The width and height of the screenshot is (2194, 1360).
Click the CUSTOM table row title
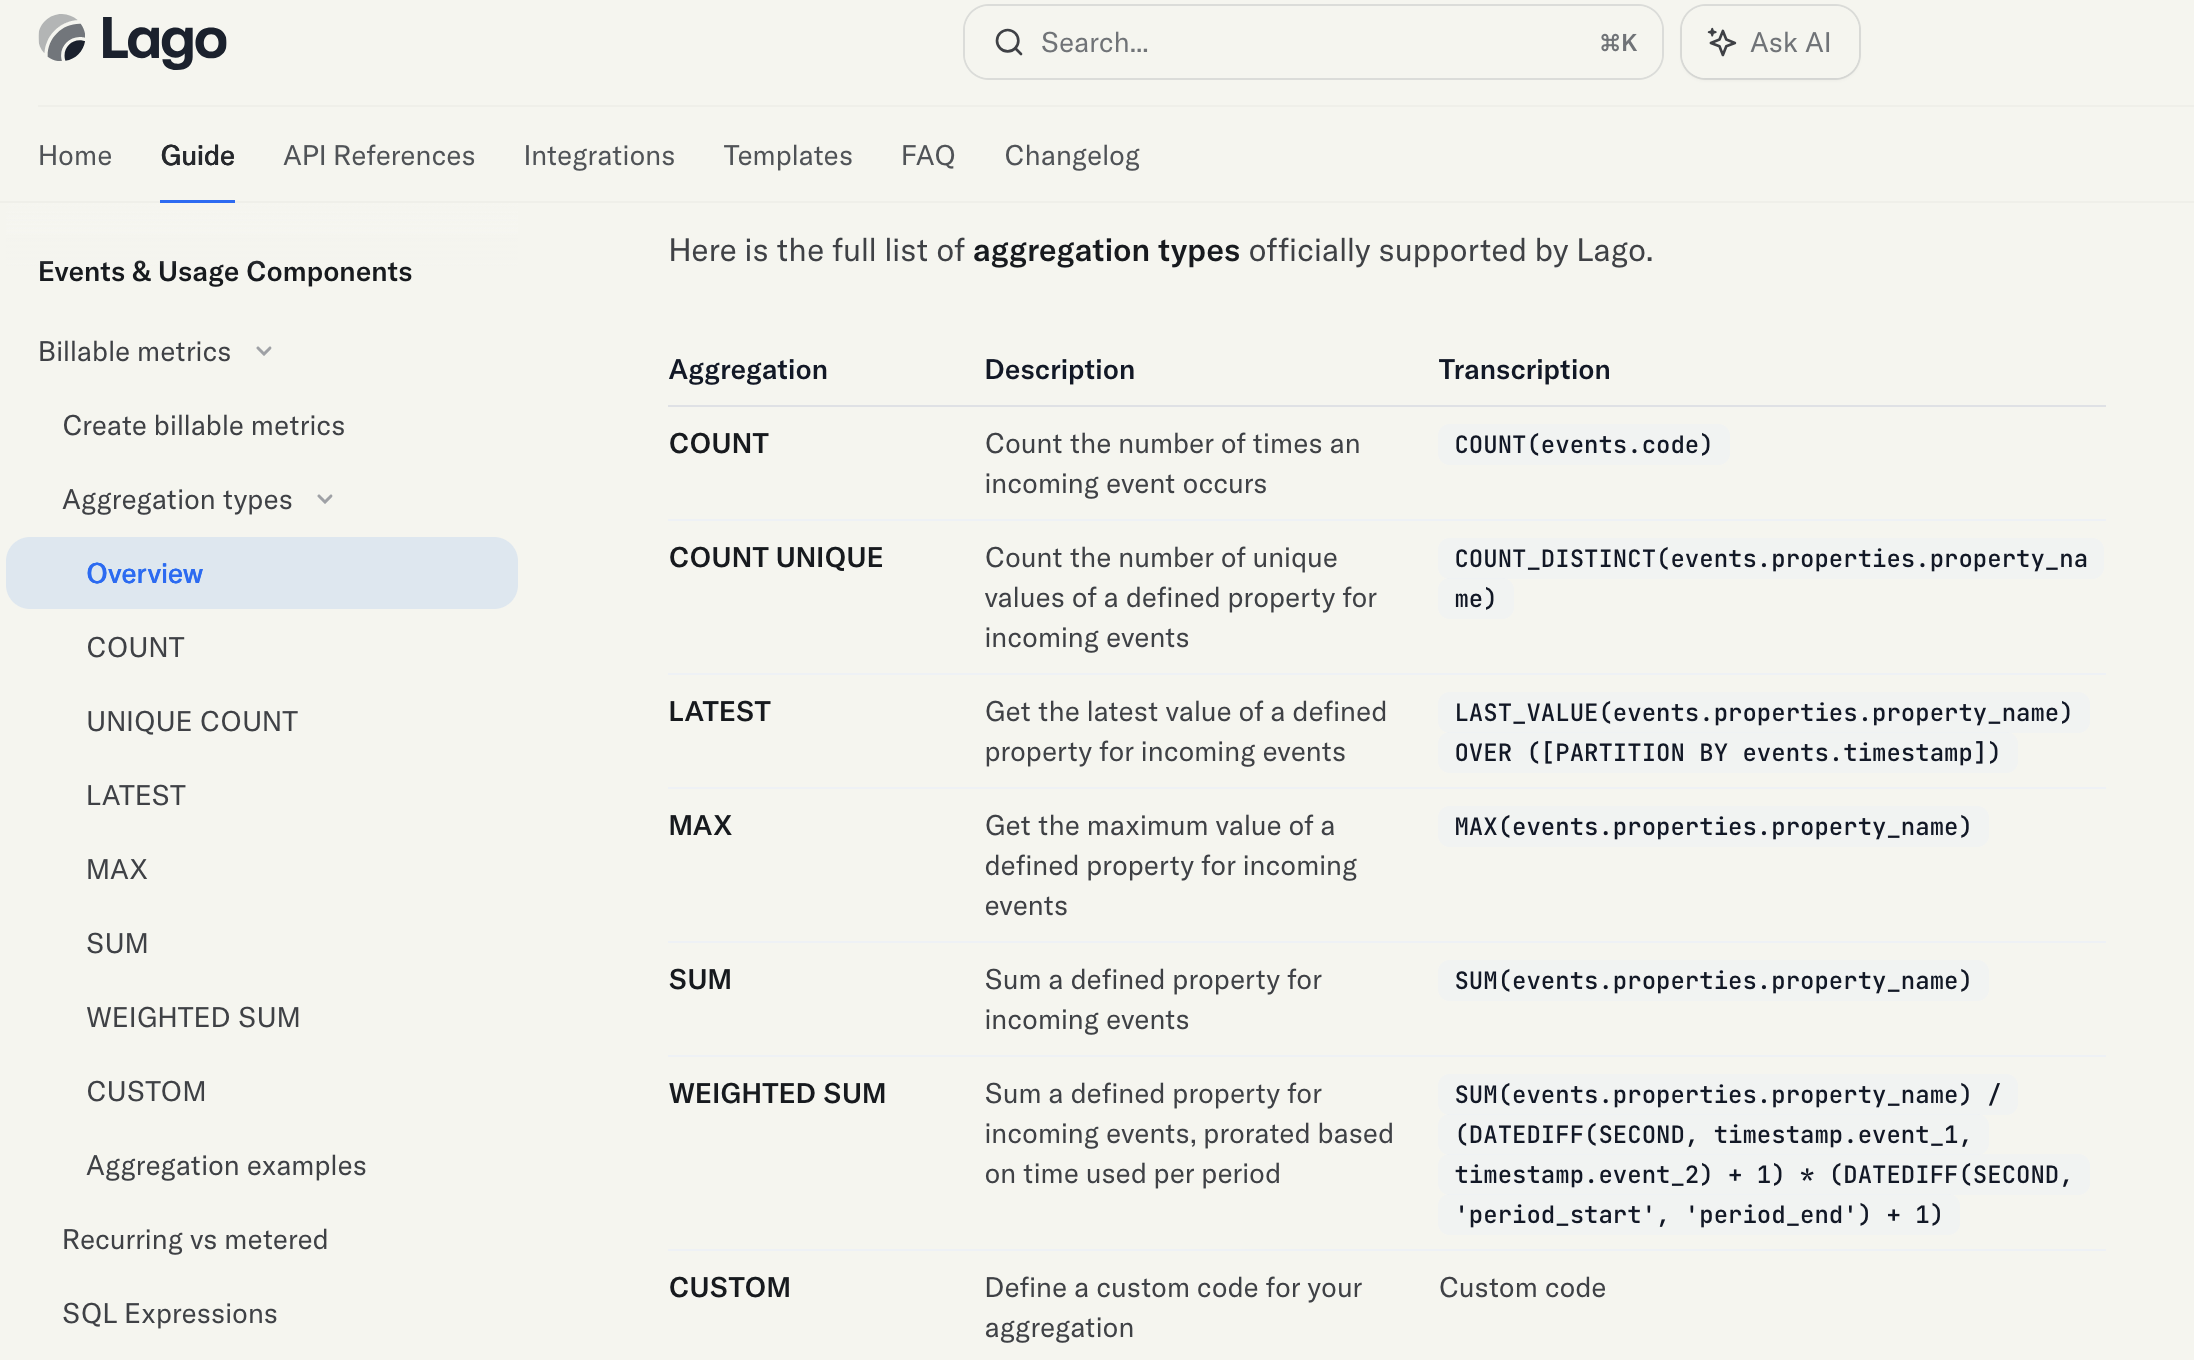[x=730, y=1287]
